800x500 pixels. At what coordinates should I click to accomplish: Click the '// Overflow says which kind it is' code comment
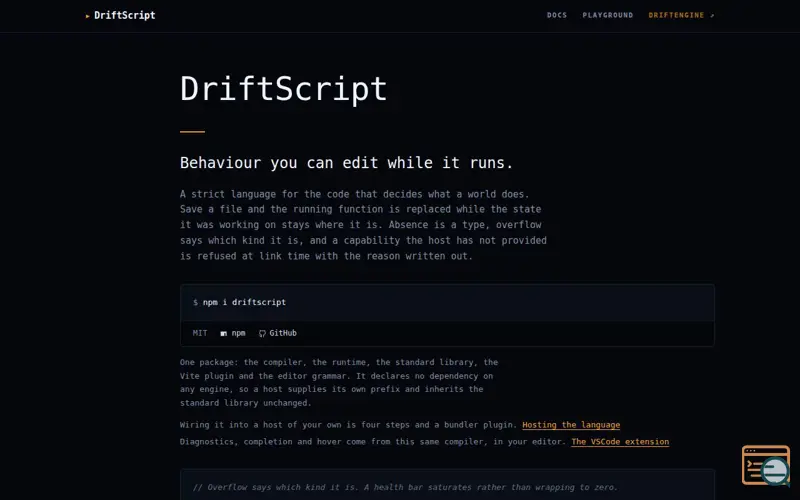click(405, 487)
